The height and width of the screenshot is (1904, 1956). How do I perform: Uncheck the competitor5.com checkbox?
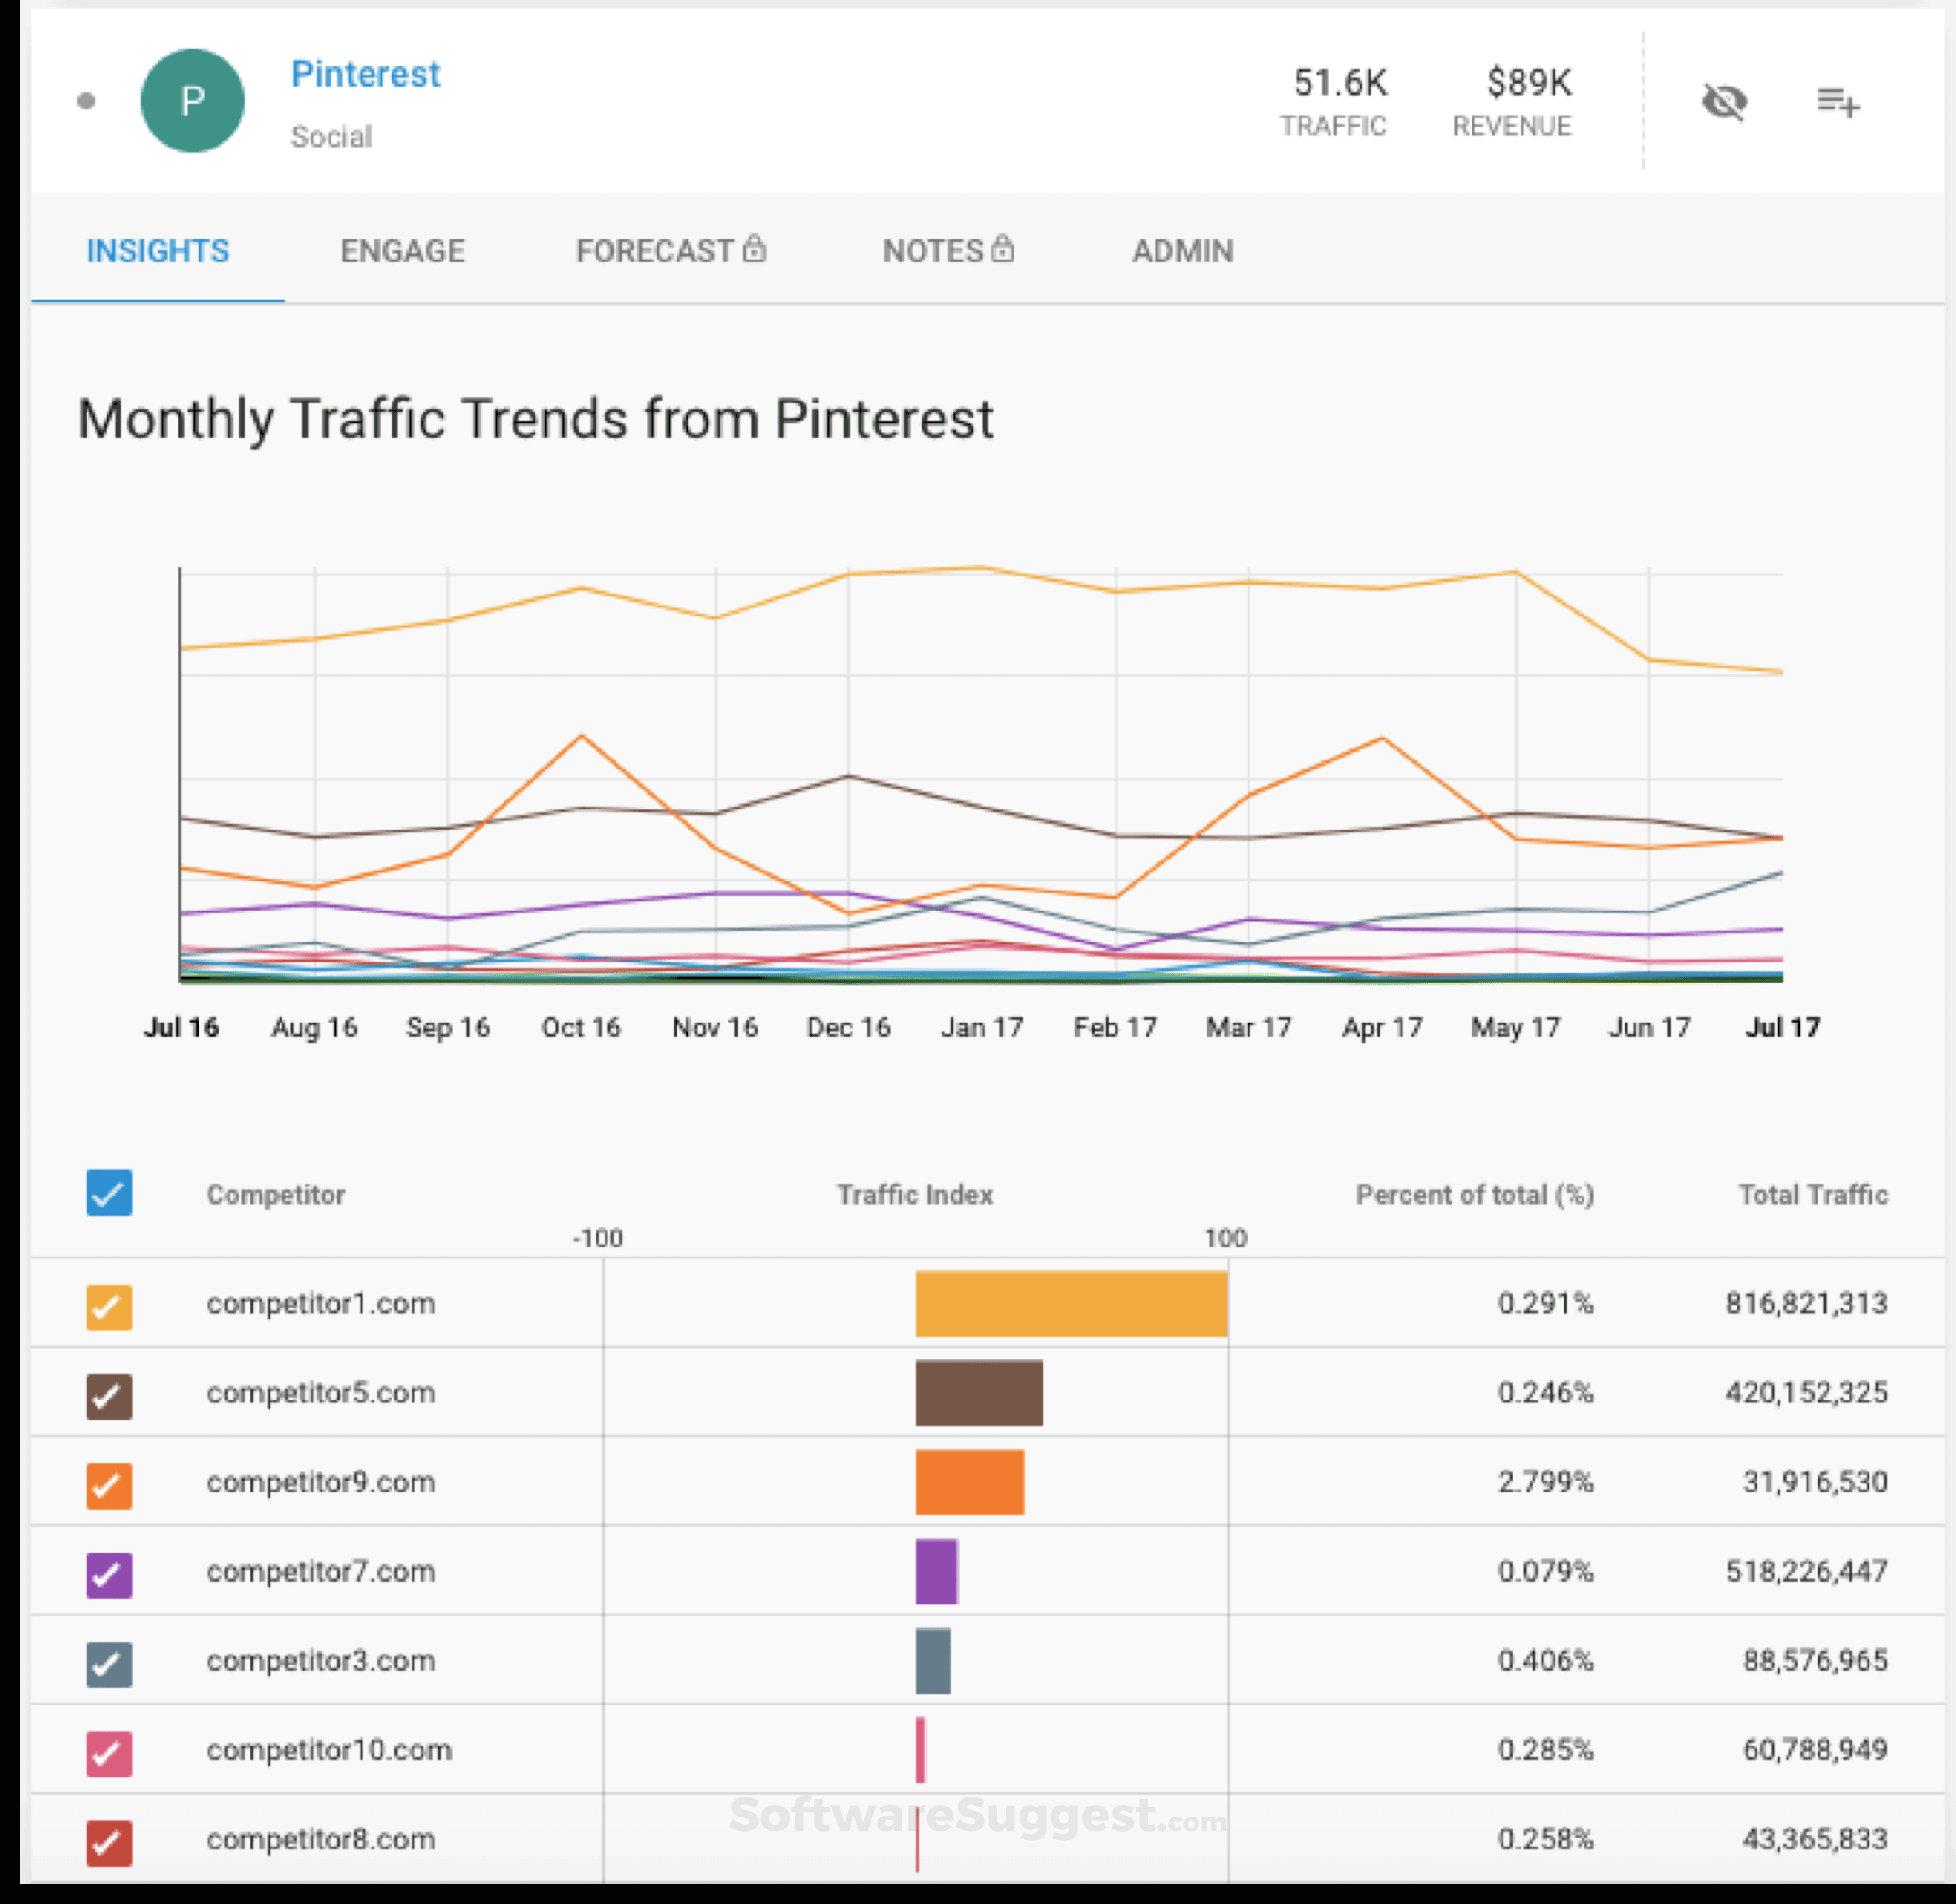[x=109, y=1396]
